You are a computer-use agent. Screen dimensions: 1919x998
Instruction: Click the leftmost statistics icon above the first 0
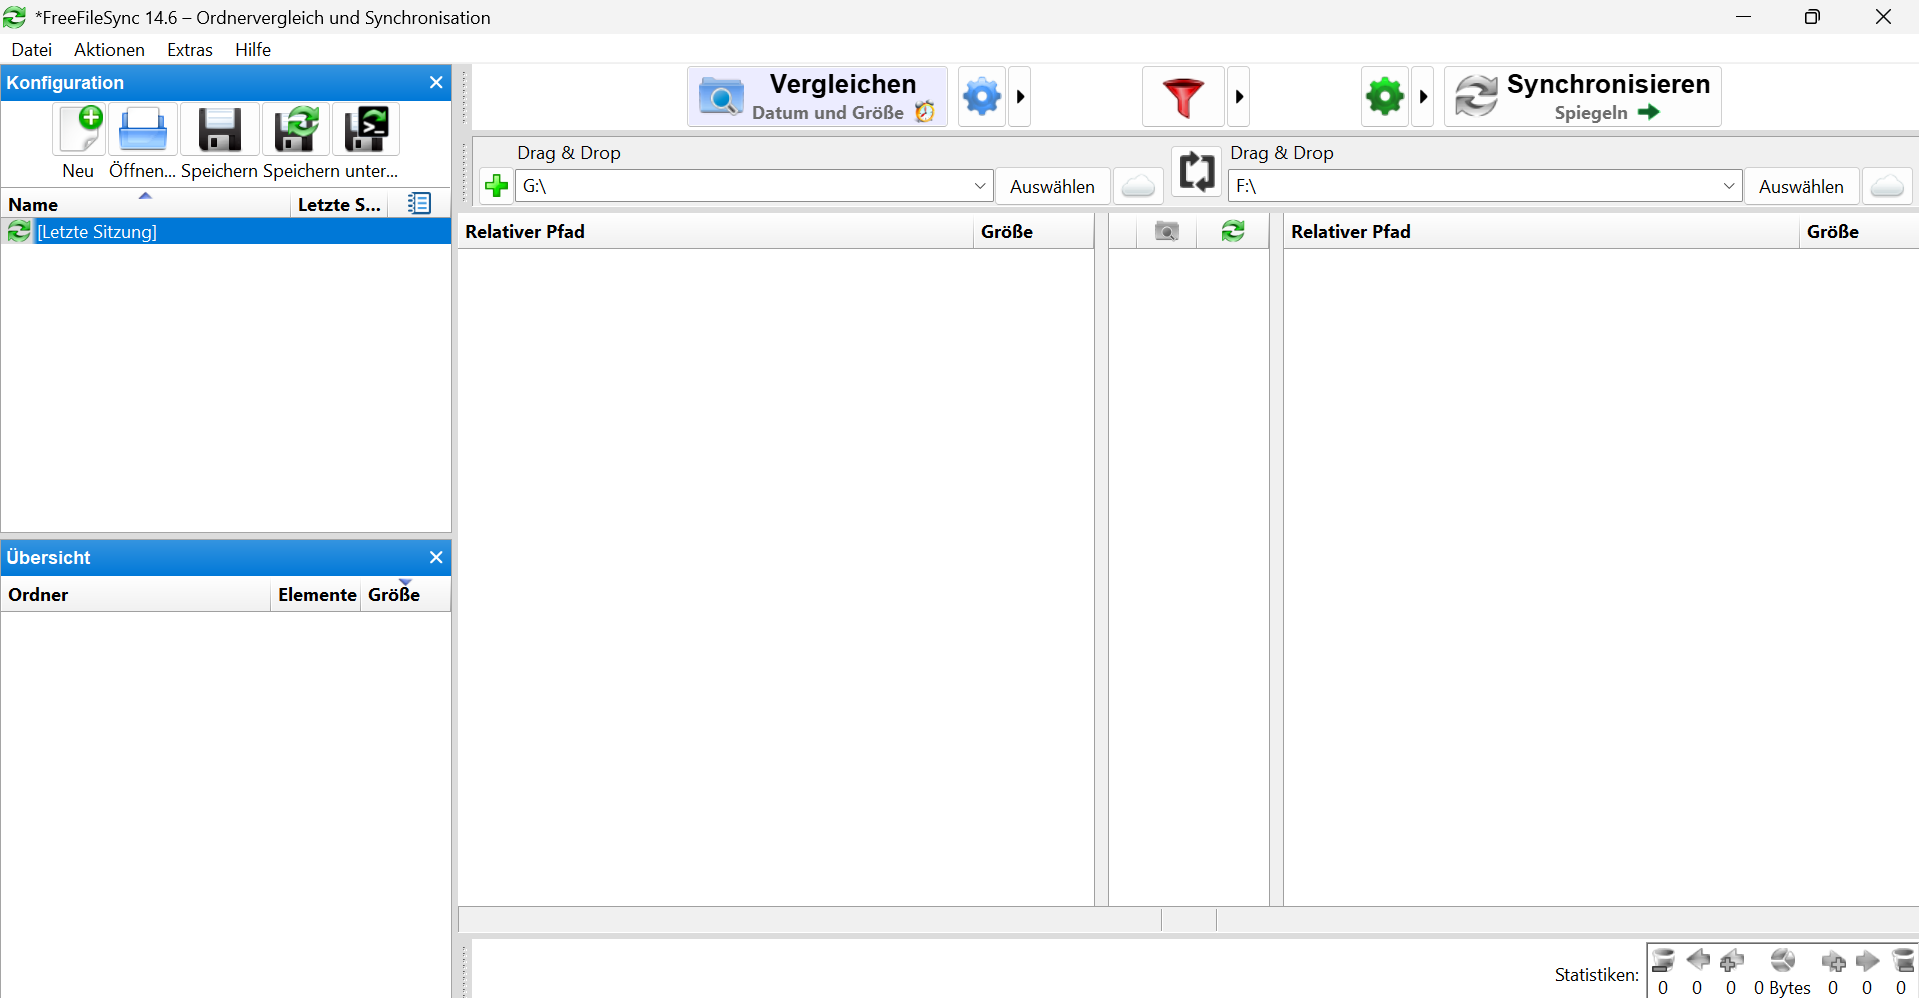(x=1663, y=961)
